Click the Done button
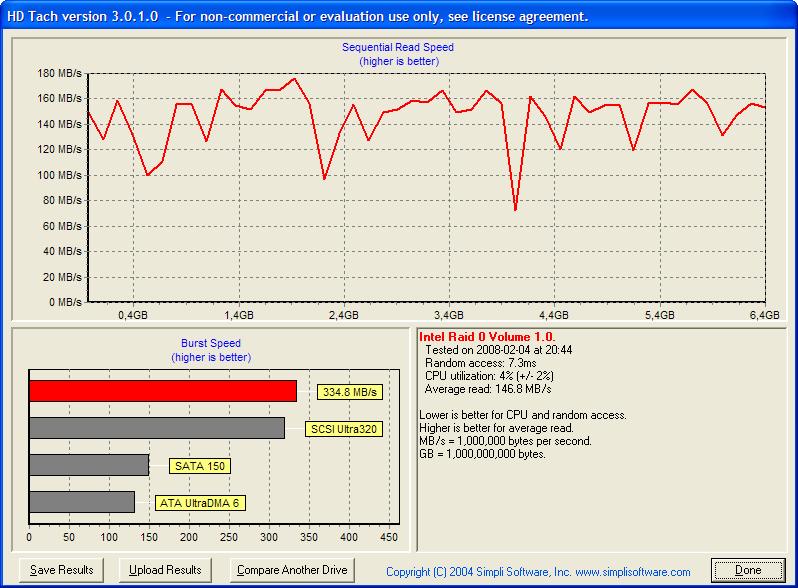 (748, 570)
